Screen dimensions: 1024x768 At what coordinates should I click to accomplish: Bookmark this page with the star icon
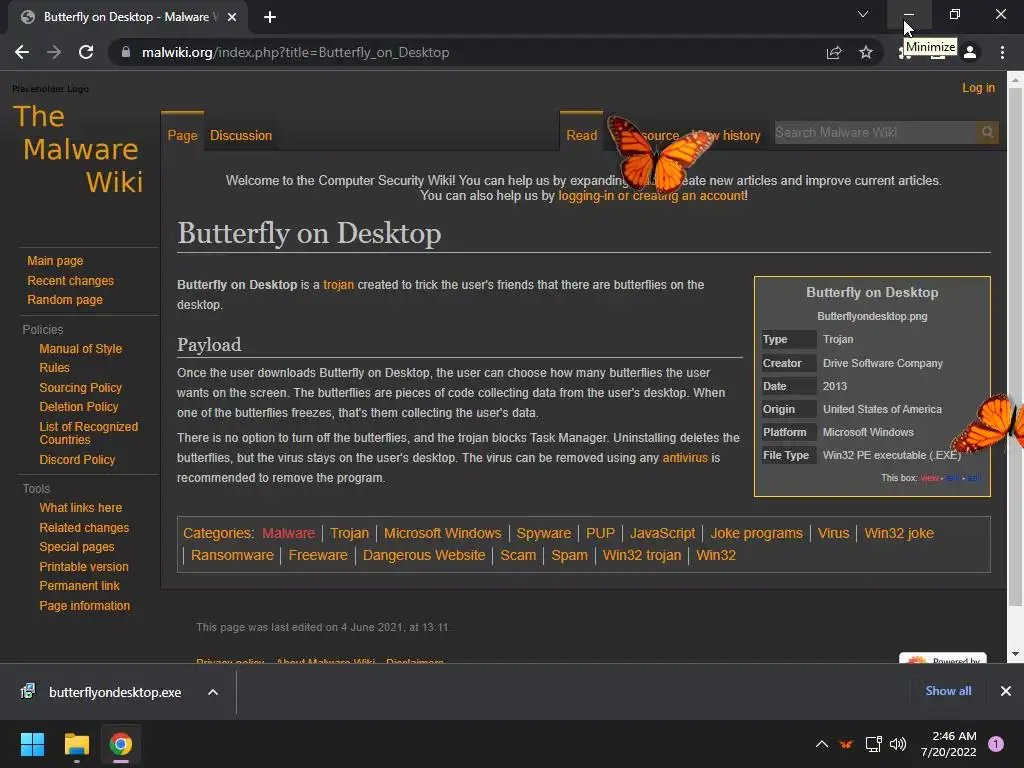(x=866, y=52)
